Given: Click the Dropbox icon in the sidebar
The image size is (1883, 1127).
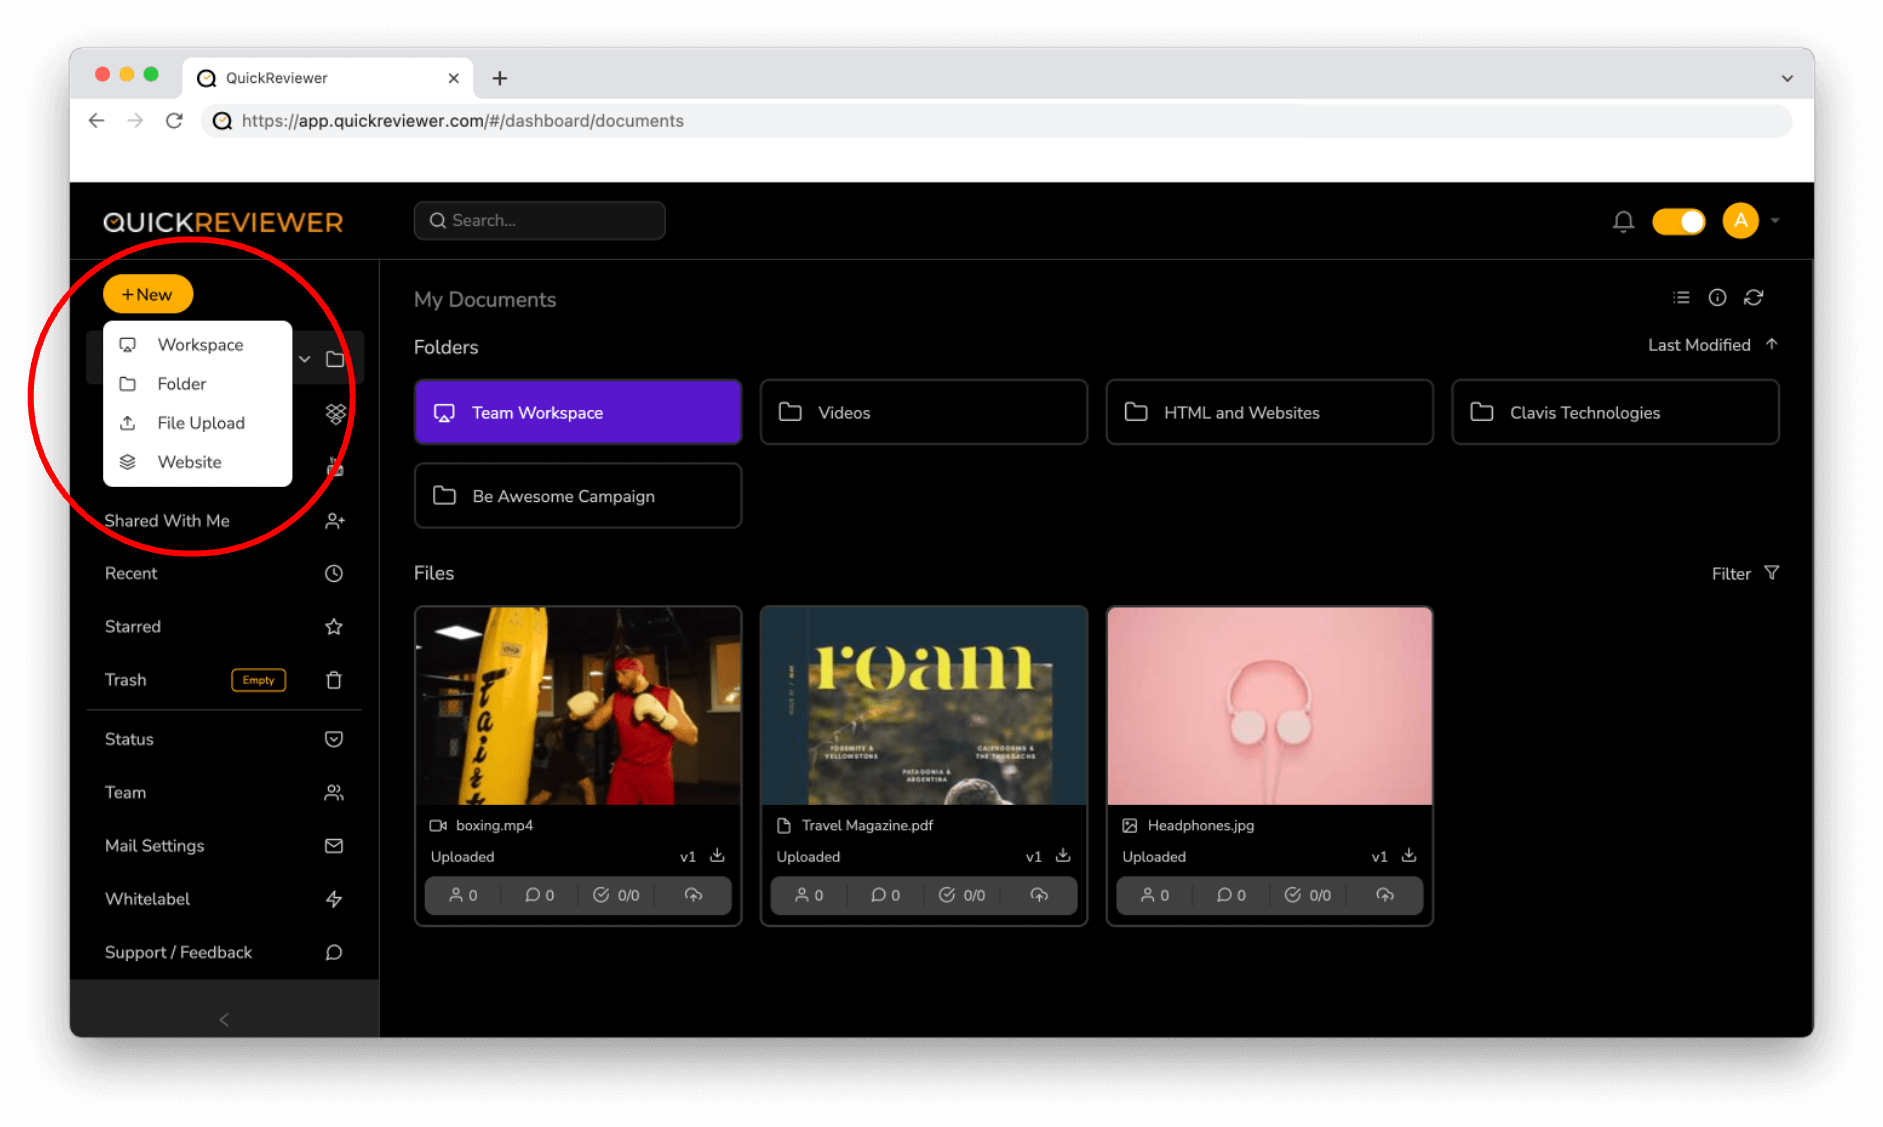Looking at the screenshot, I should [x=335, y=412].
